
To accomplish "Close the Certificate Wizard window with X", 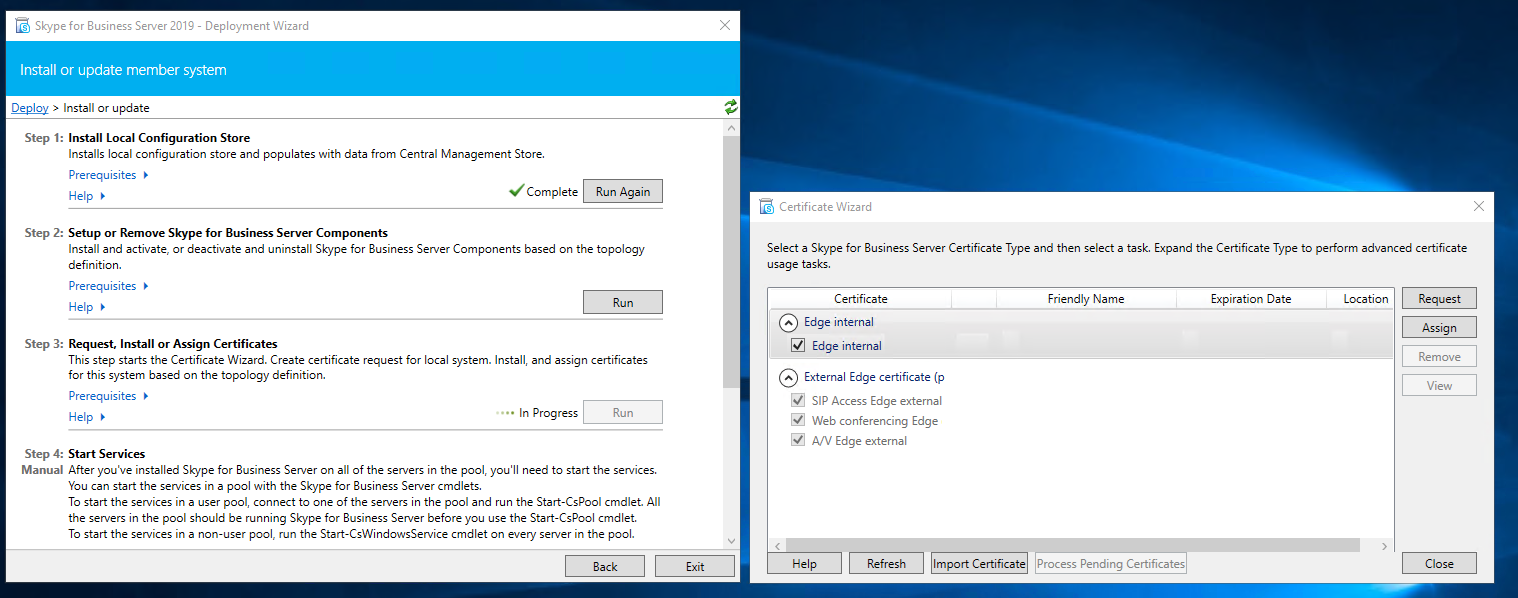I will [x=1479, y=207].
